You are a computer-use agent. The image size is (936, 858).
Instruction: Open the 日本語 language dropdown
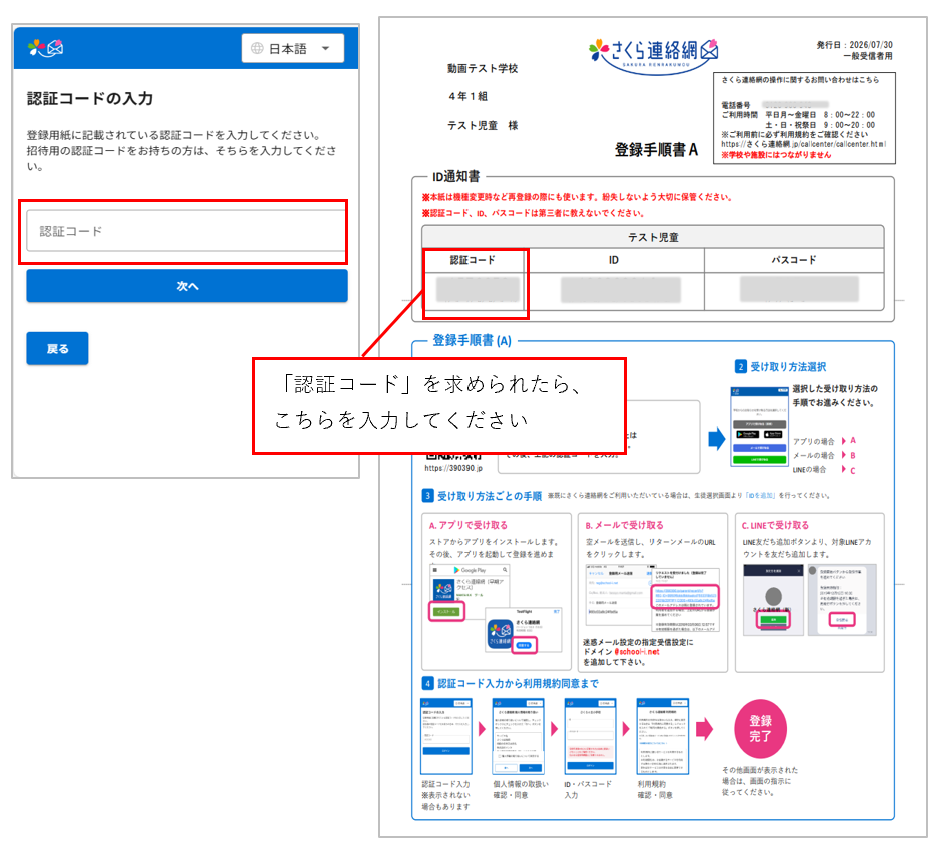tap(292, 48)
